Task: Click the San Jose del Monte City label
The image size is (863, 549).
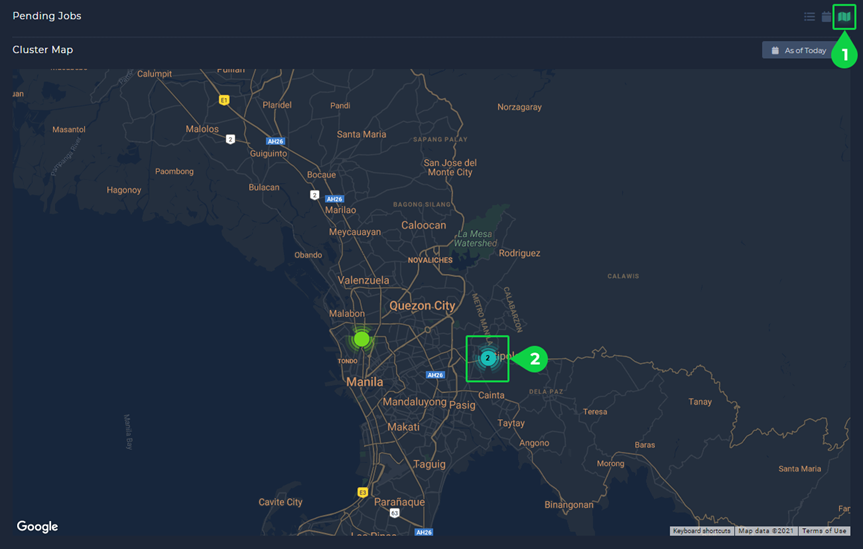Action: click(450, 167)
